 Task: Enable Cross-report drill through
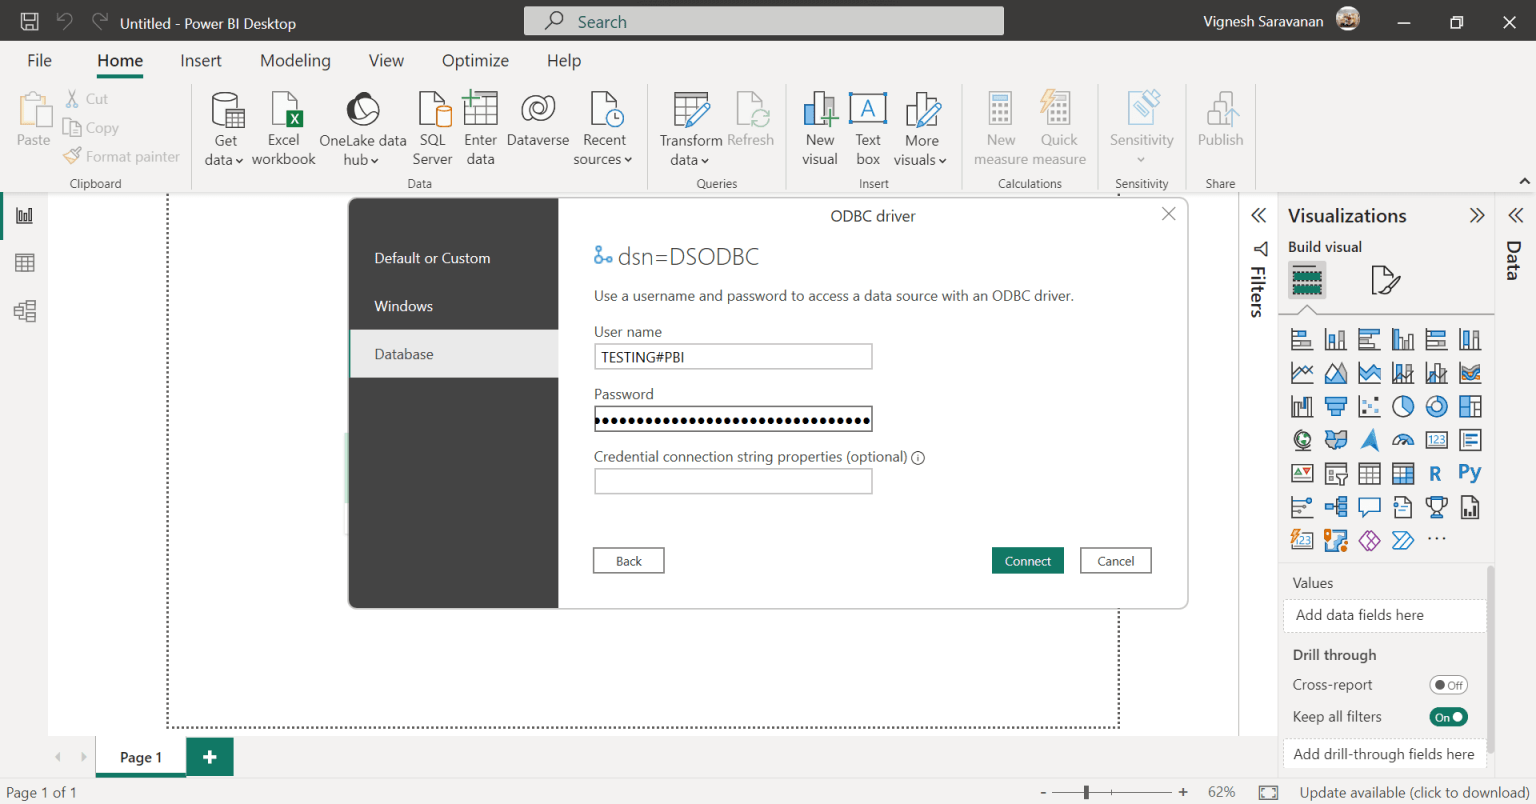click(x=1448, y=684)
